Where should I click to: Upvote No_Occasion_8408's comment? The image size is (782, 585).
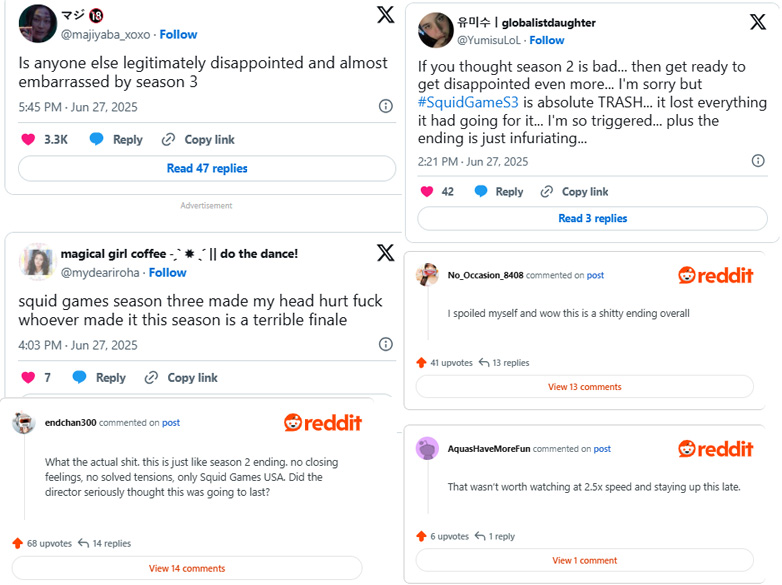click(x=421, y=362)
